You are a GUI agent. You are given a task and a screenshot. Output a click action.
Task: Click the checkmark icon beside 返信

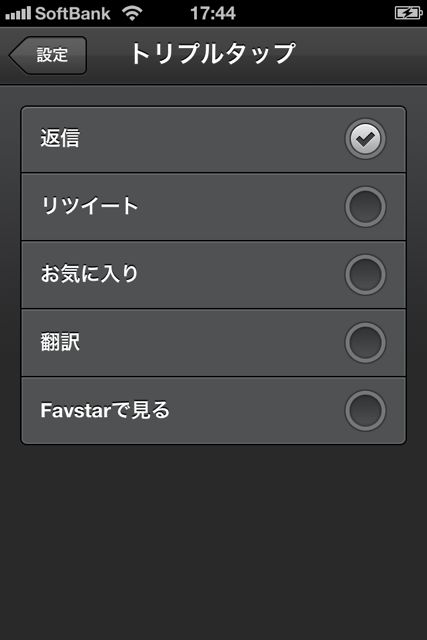[365, 140]
